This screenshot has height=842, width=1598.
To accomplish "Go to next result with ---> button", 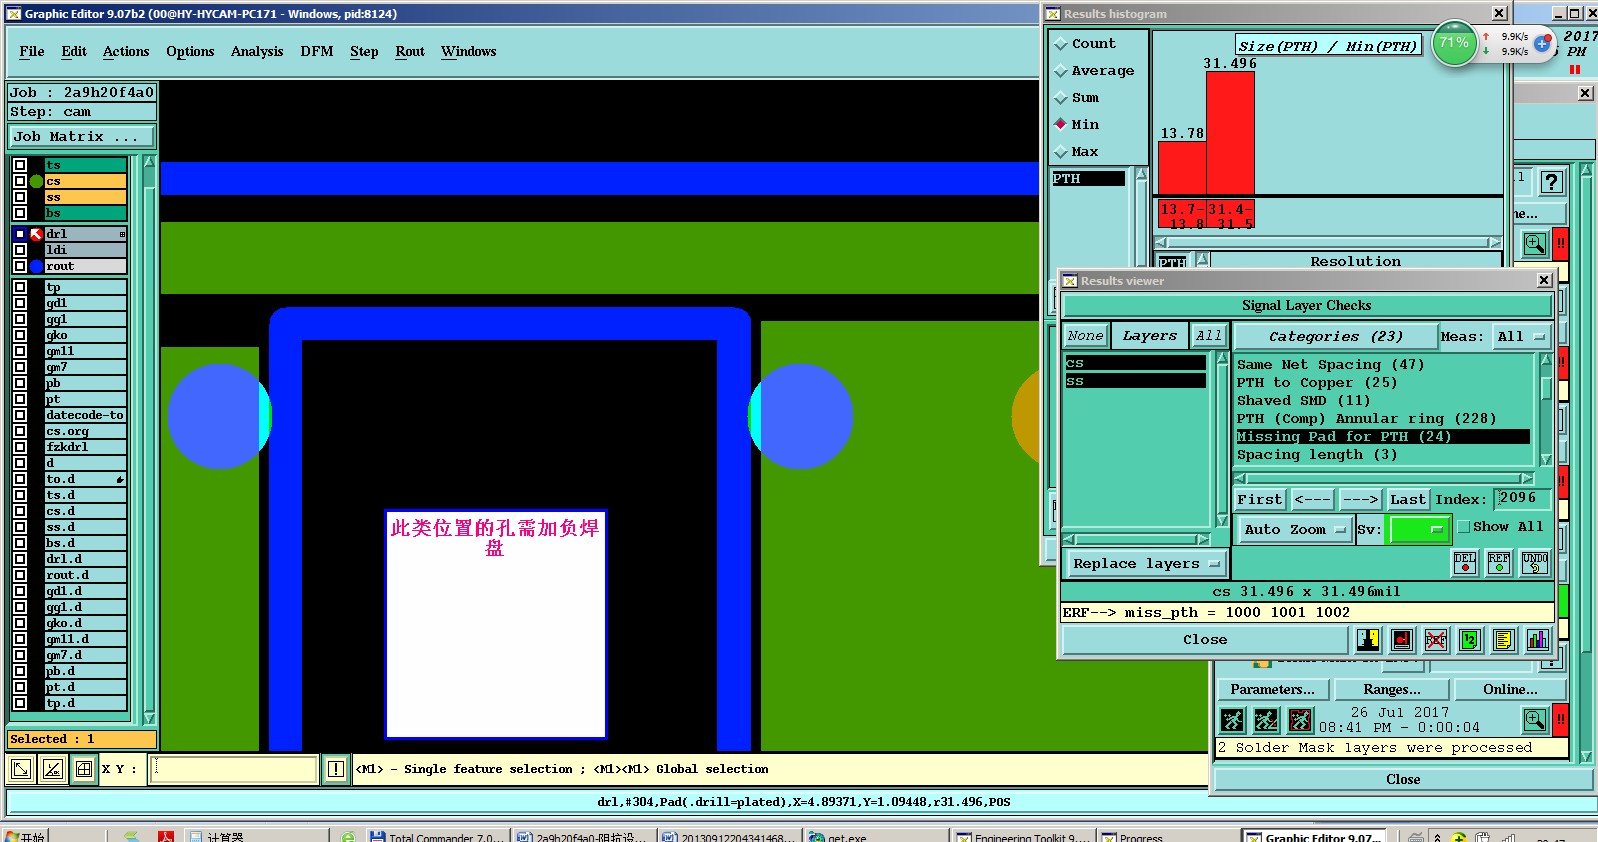I will click(1360, 499).
